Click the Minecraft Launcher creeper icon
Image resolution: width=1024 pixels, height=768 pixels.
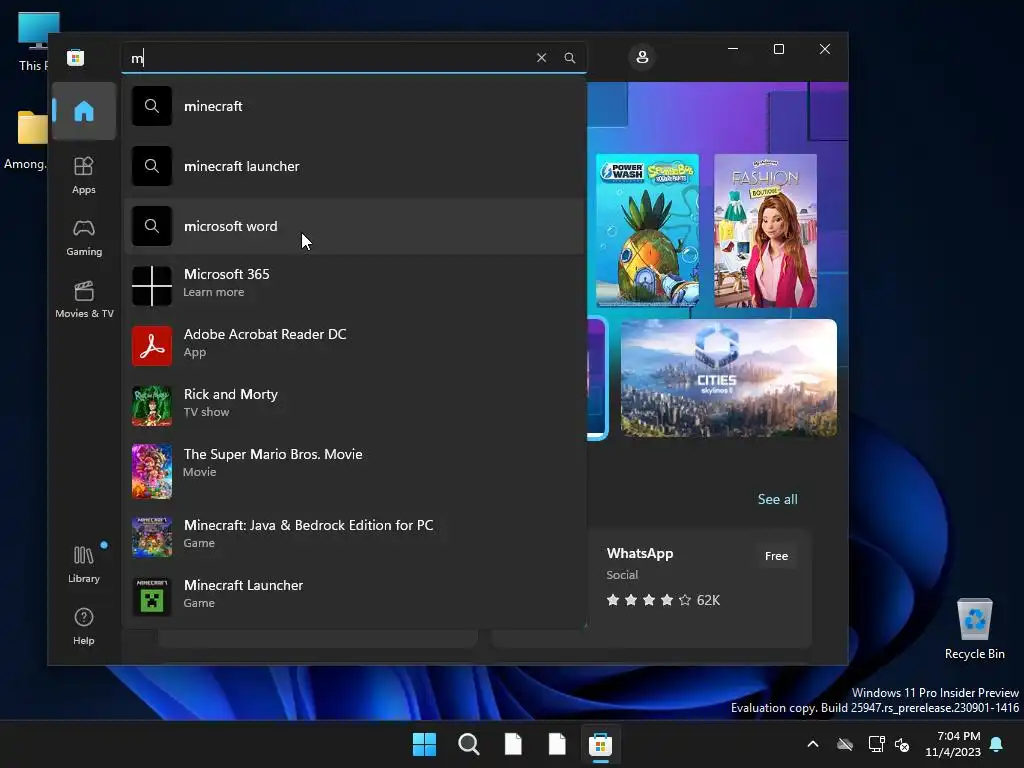[152, 596]
